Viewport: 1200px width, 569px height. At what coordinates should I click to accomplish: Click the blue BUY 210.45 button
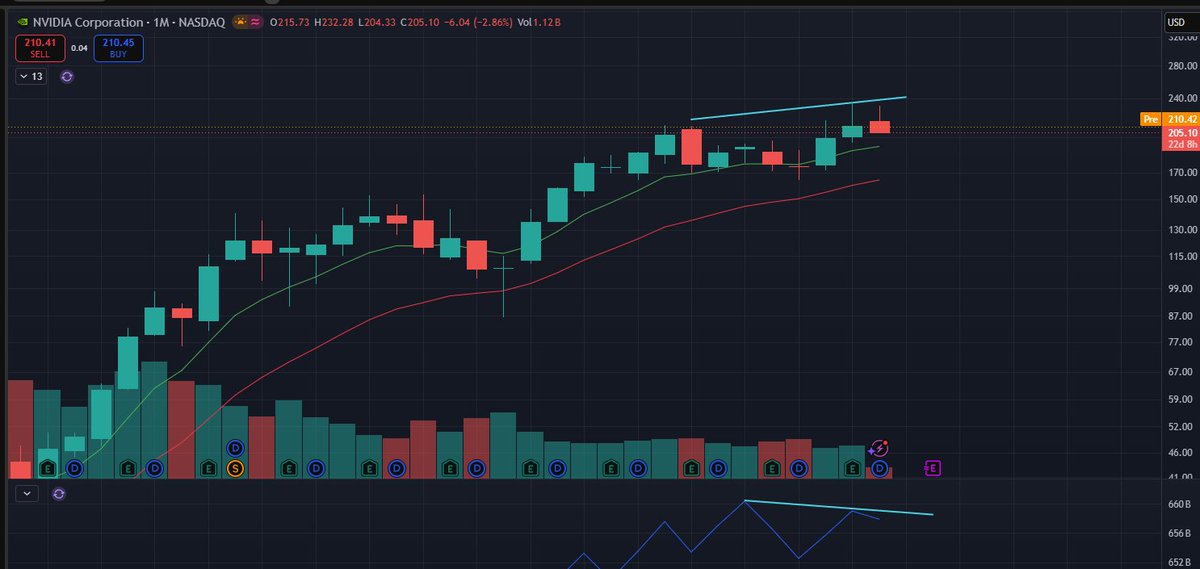(x=119, y=47)
